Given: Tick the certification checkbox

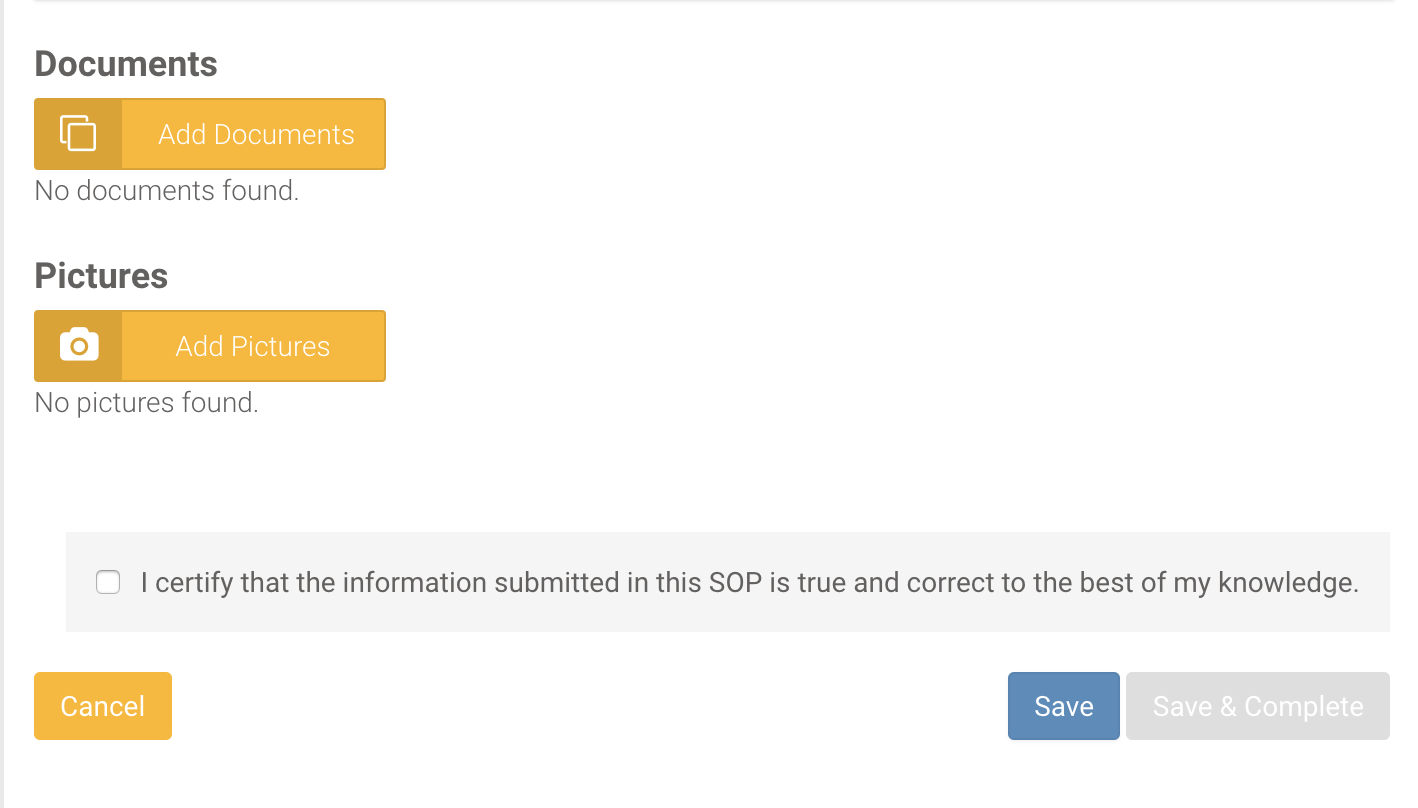Looking at the screenshot, I should click(108, 582).
